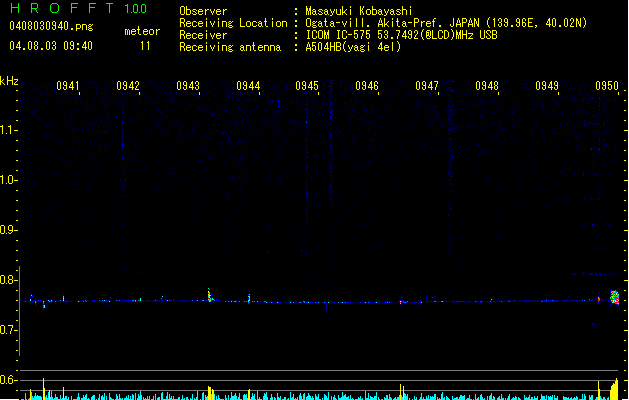The image size is (629, 400).
Task: Click the date 04.08.03 09:40
Action: pos(51,46)
